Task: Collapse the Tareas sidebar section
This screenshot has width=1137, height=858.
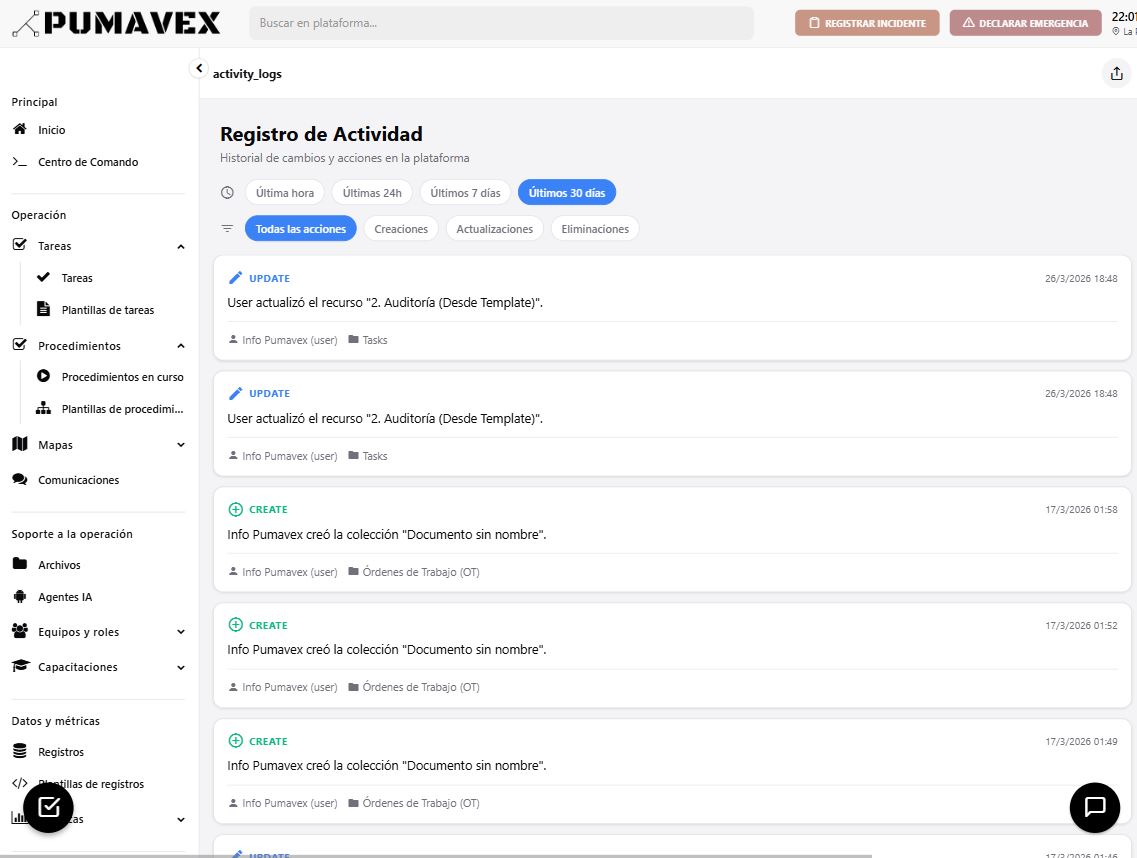Action: [x=181, y=246]
